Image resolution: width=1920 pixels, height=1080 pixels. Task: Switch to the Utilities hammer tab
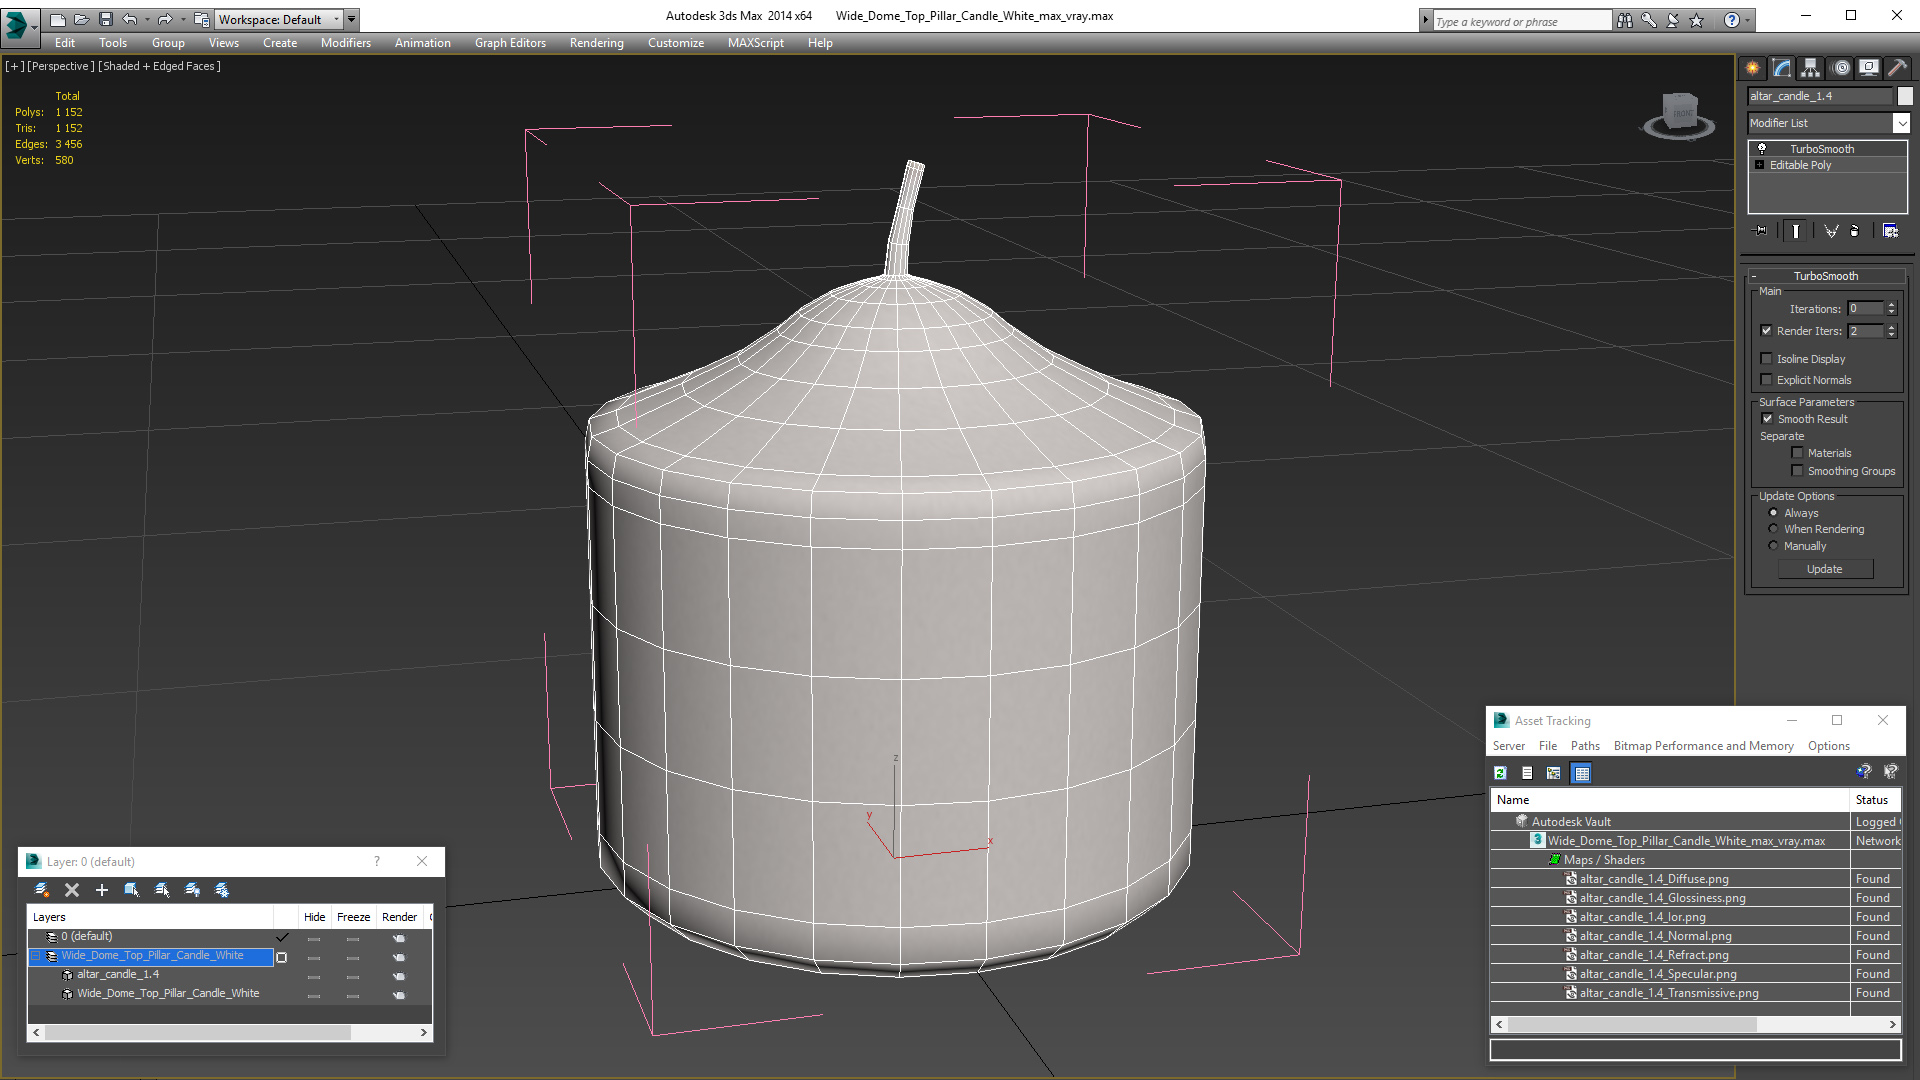pos(1896,68)
